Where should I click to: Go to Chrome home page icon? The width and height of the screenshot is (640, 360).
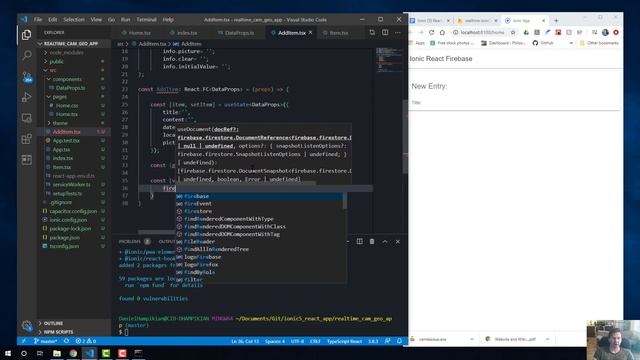coord(442,32)
